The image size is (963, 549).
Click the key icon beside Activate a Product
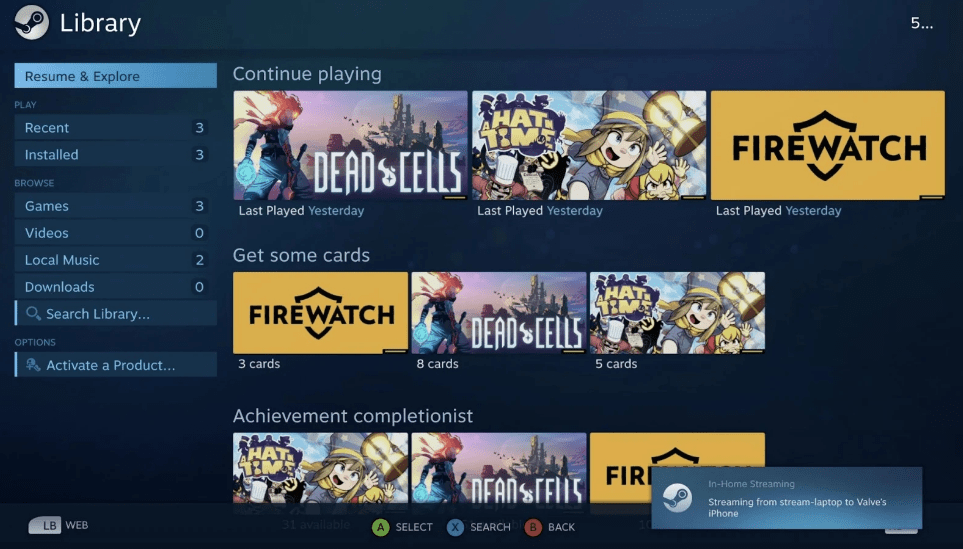33,365
